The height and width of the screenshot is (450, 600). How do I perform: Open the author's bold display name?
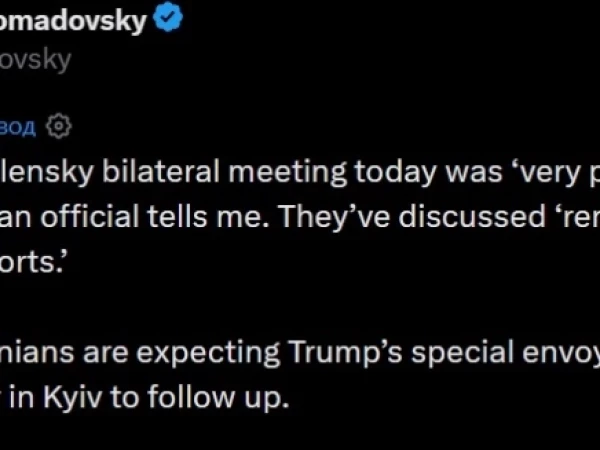[x=73, y=21]
